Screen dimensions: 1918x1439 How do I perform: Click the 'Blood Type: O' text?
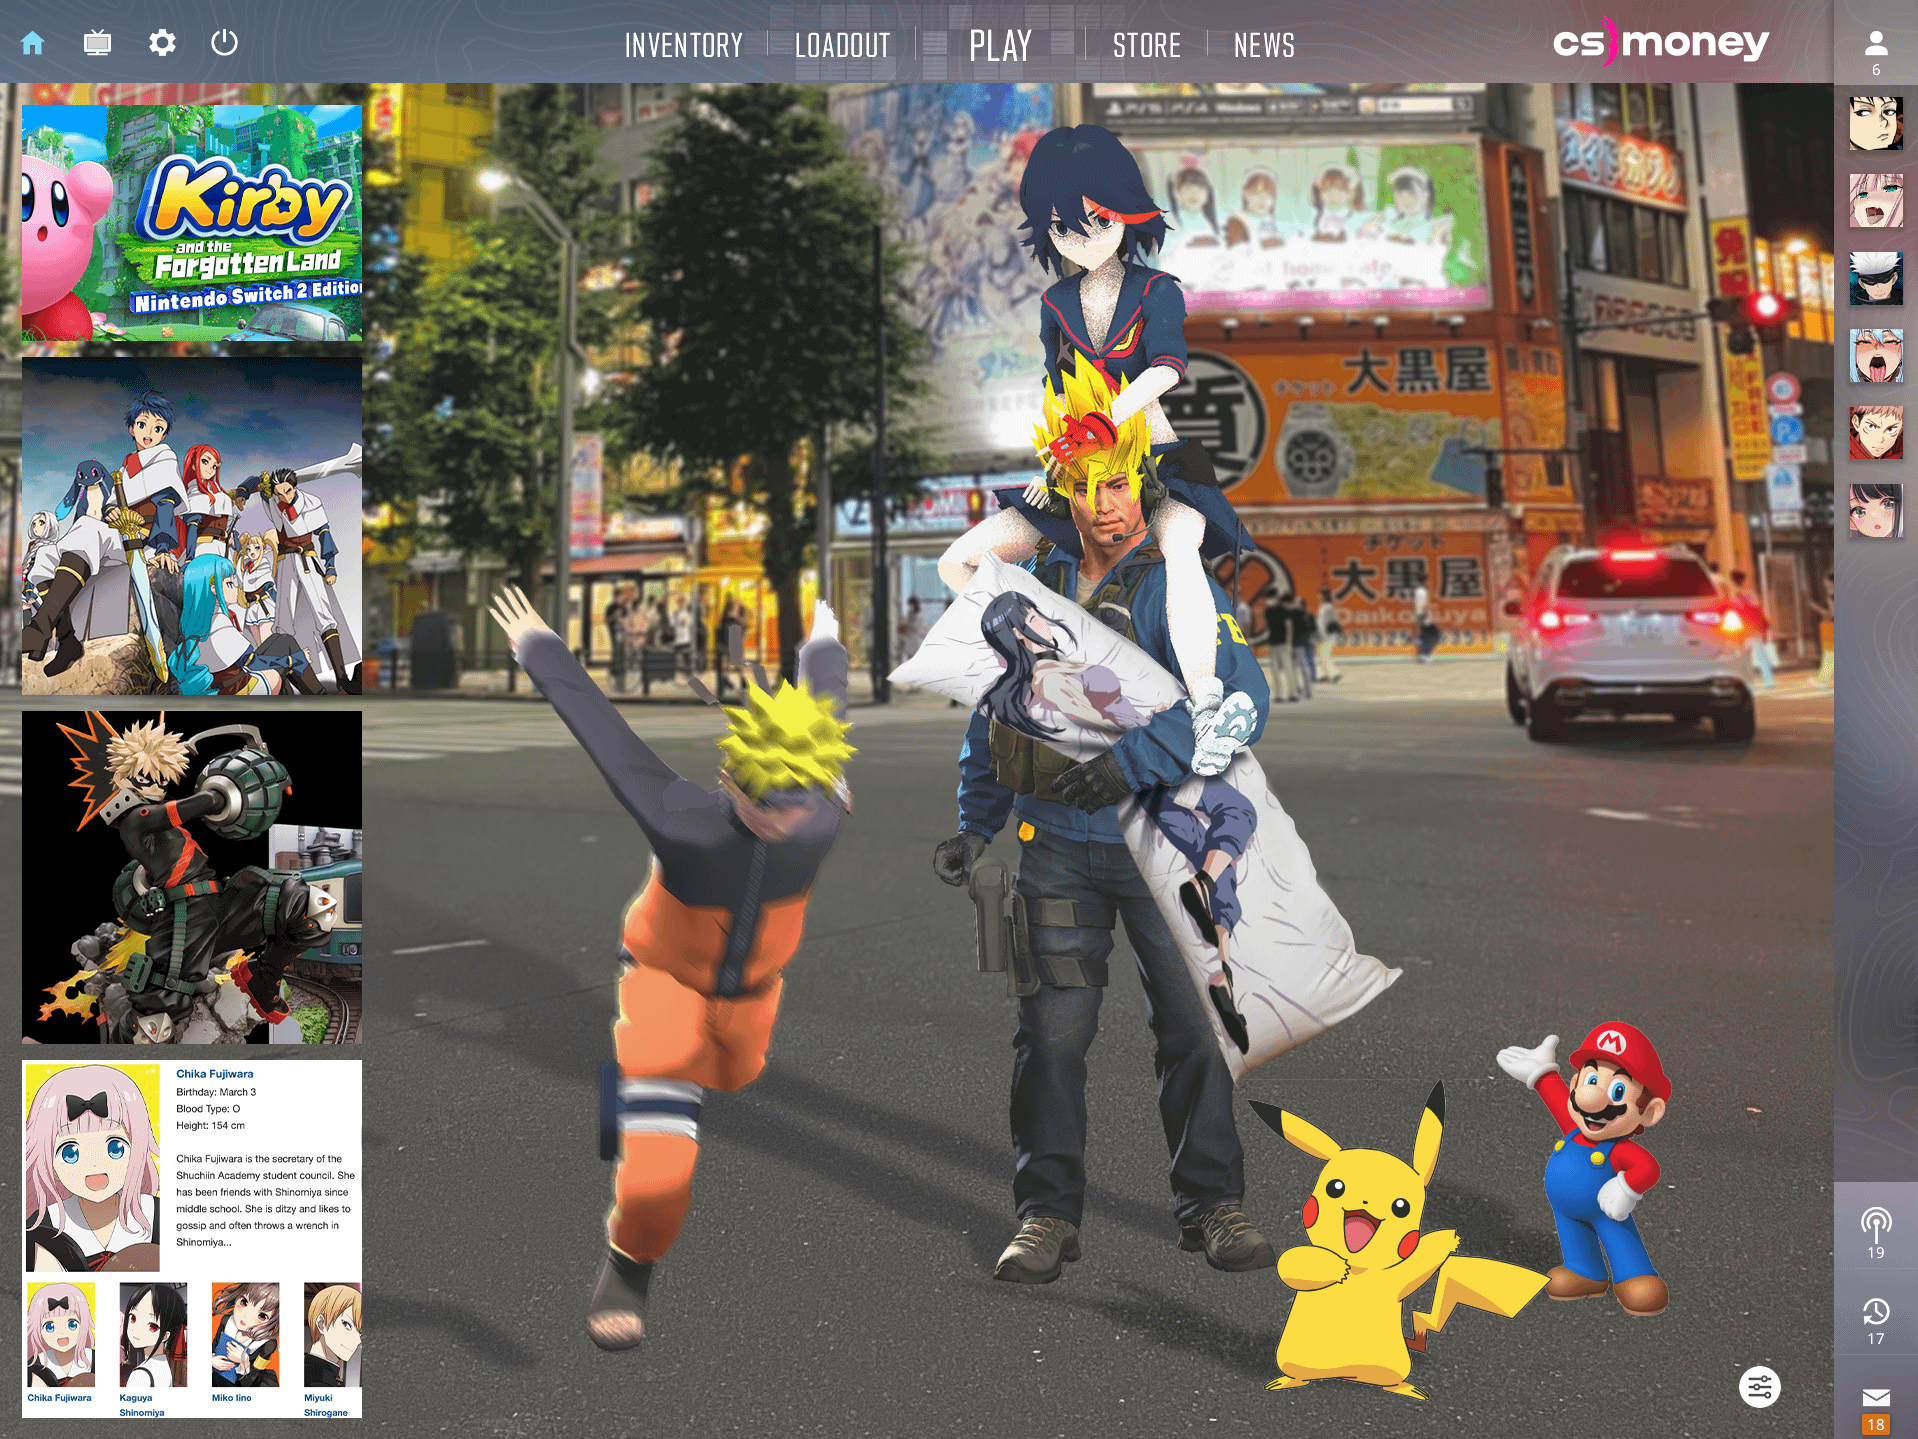[x=208, y=1109]
